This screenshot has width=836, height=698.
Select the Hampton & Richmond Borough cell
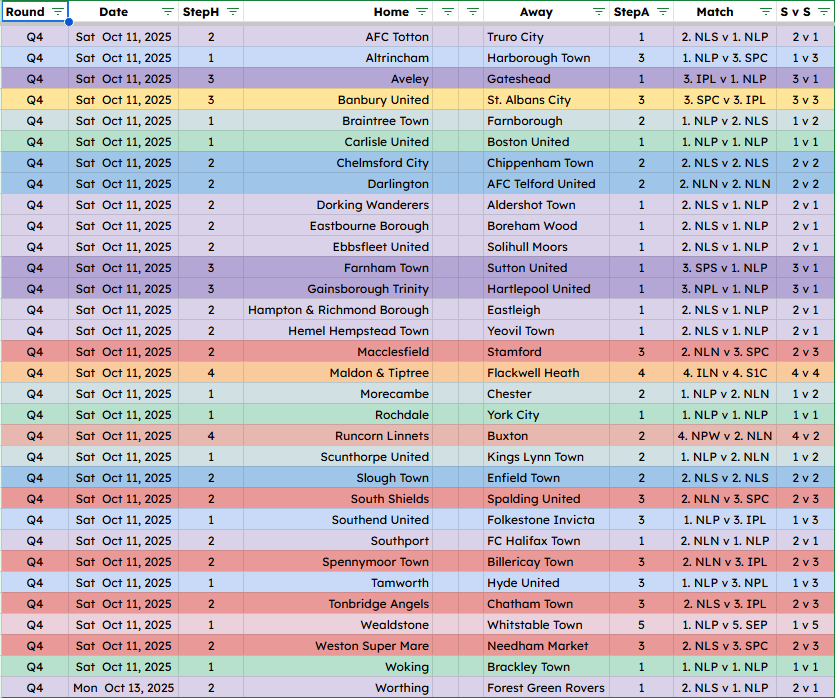pos(338,310)
